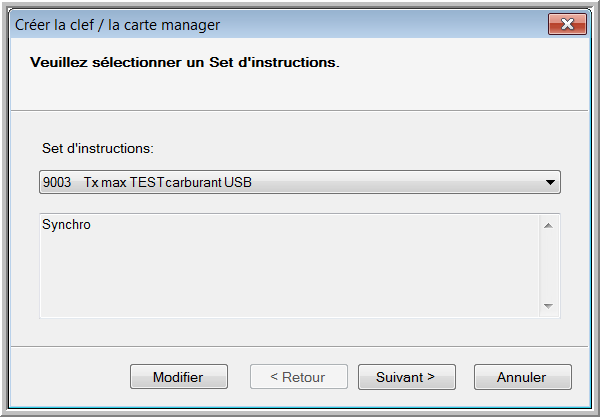Image resolution: width=600 pixels, height=417 pixels.
Task: Click the 'TESTcarburant' text in the combo box
Action: tap(176, 182)
